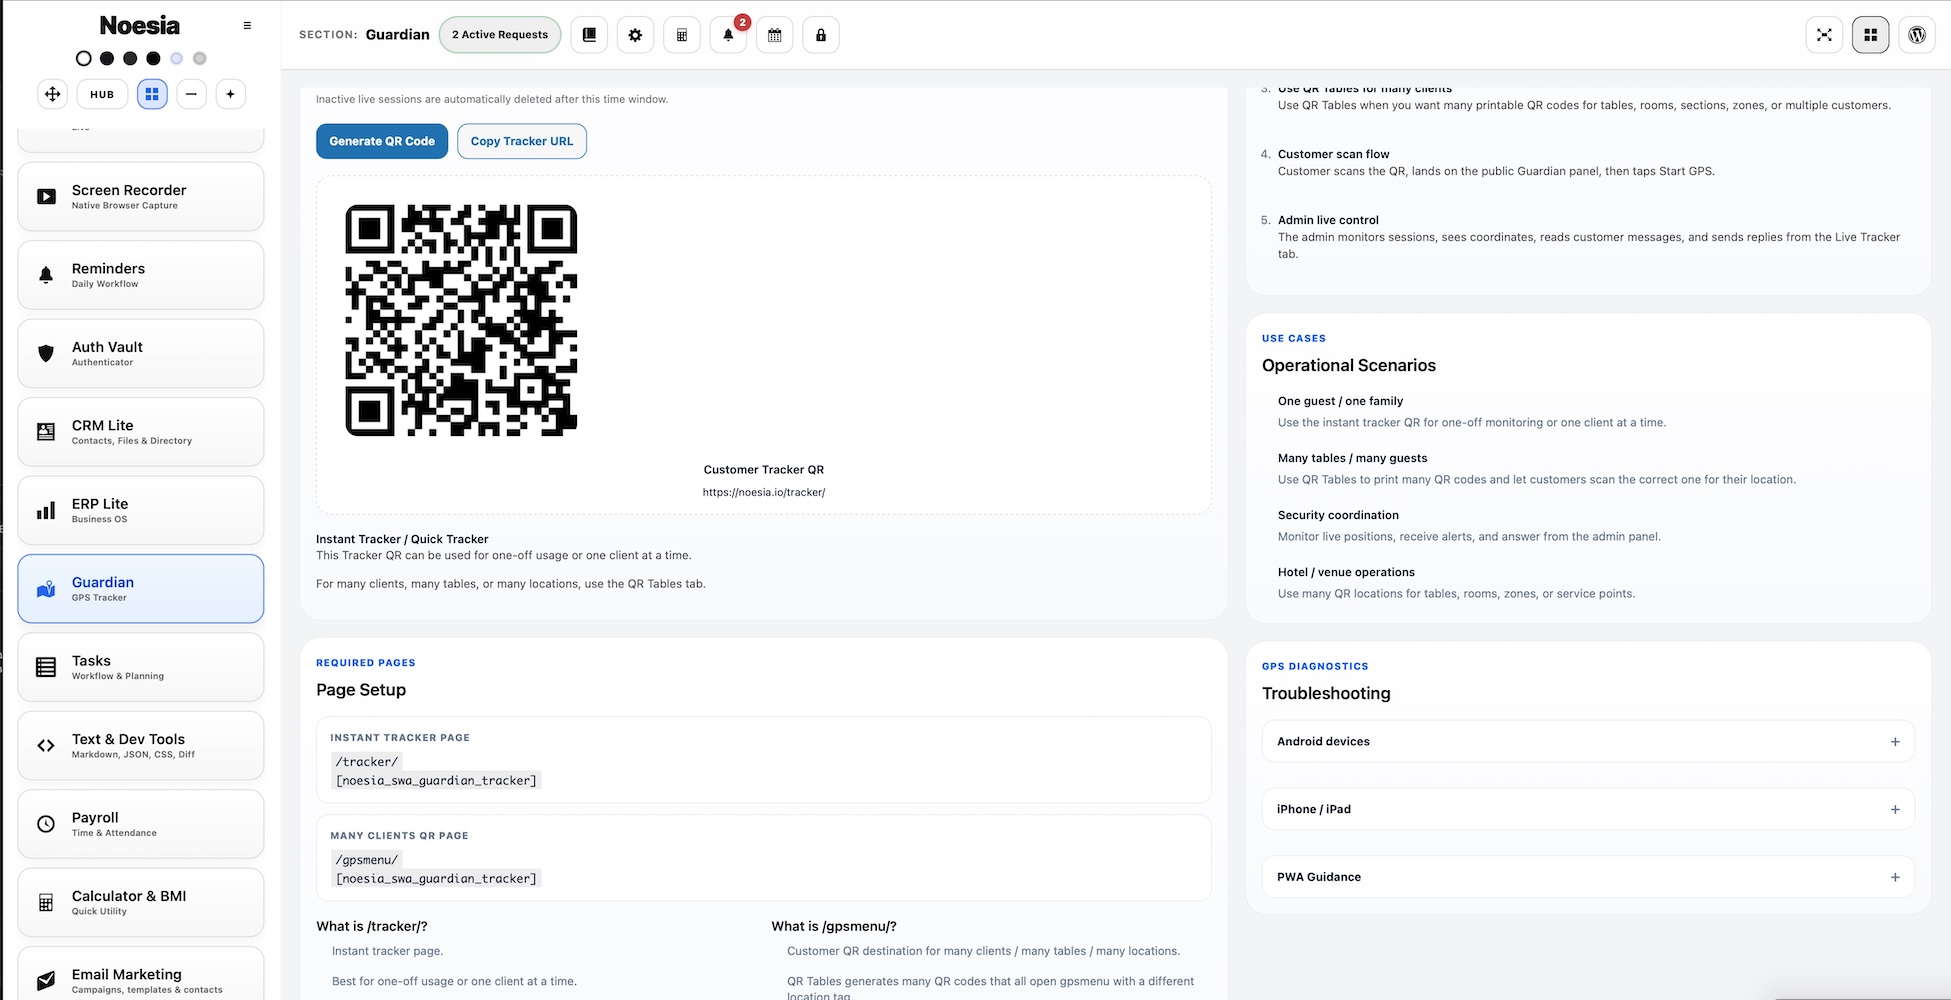Open notifications bell with badge 2
Viewport: 1951px width, 1000px height.
coord(728,35)
